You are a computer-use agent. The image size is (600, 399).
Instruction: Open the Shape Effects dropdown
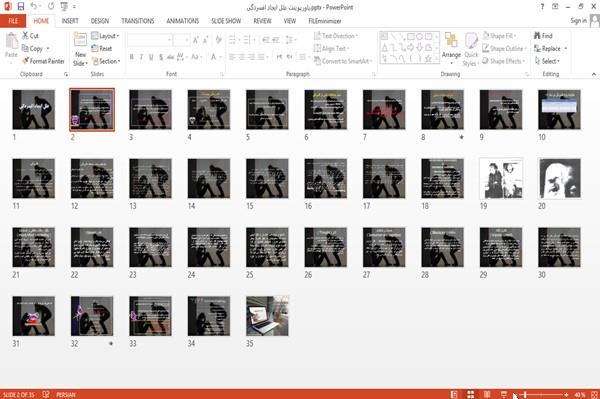(504, 61)
